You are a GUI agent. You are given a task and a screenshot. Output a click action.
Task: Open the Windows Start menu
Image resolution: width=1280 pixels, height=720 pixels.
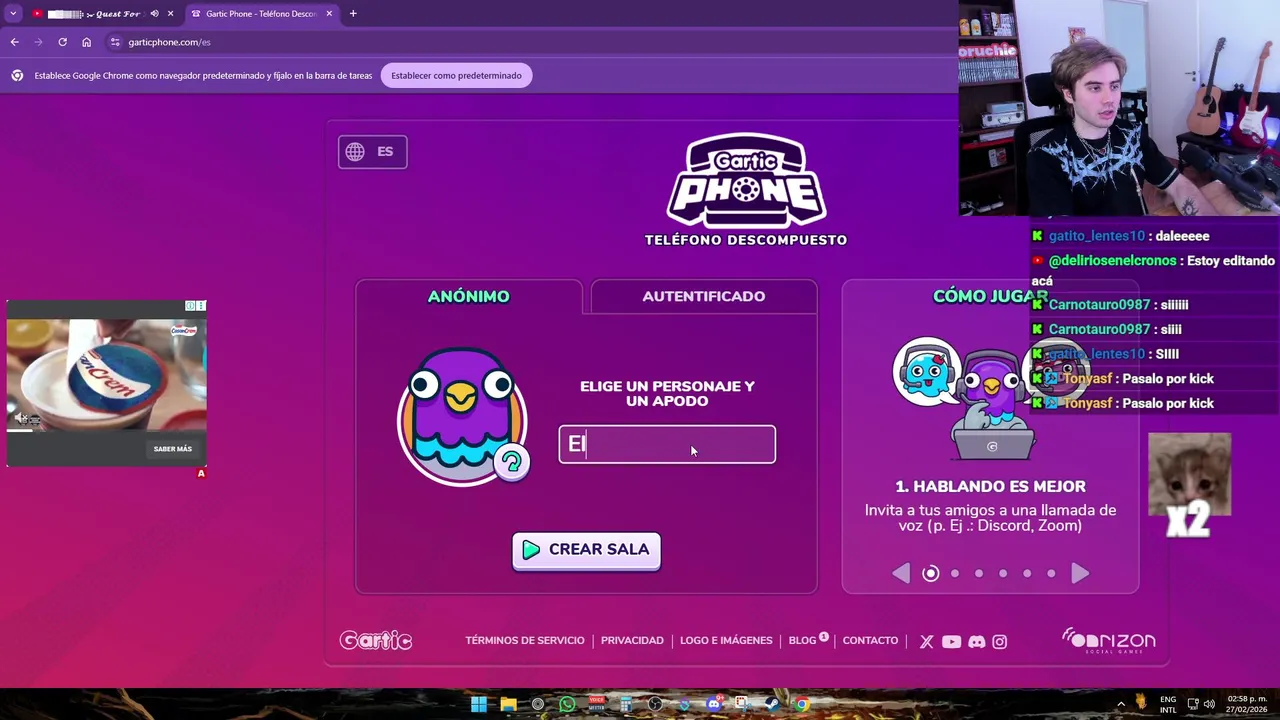pyautogui.click(x=479, y=704)
